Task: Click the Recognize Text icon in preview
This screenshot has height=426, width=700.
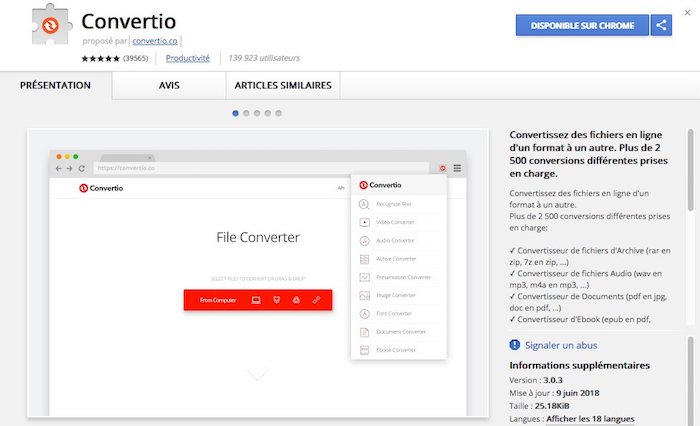Action: 364,204
